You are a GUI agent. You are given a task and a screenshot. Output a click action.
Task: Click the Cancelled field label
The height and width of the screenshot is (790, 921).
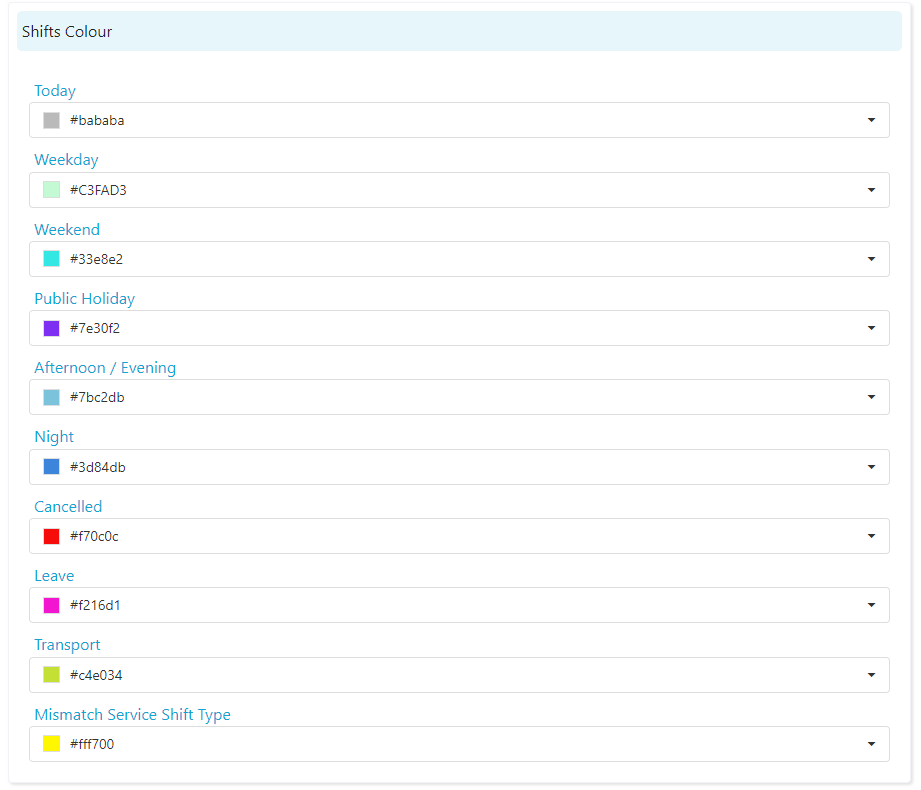68,507
